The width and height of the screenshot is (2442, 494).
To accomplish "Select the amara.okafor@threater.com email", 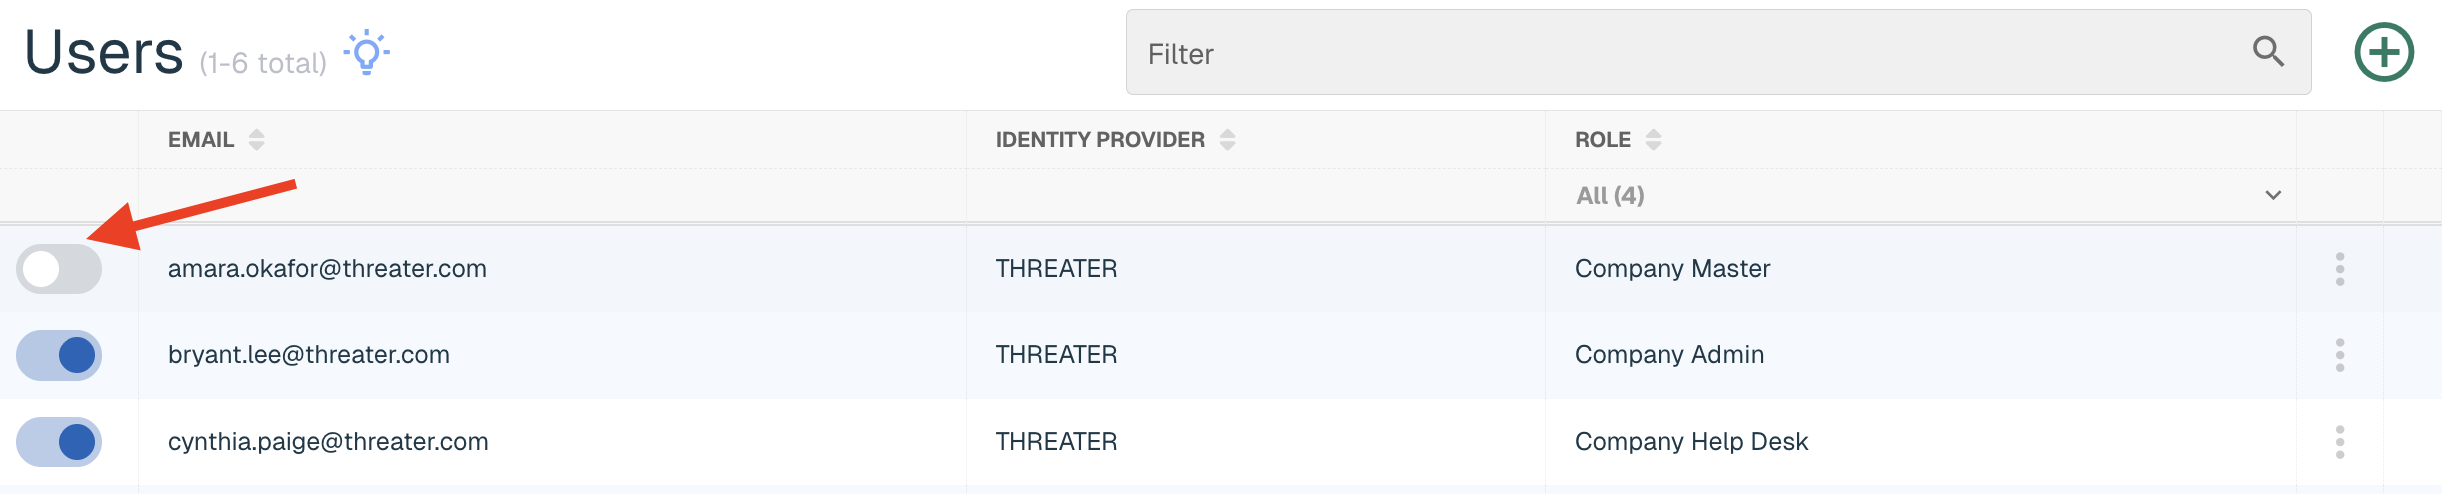I will [x=327, y=269].
